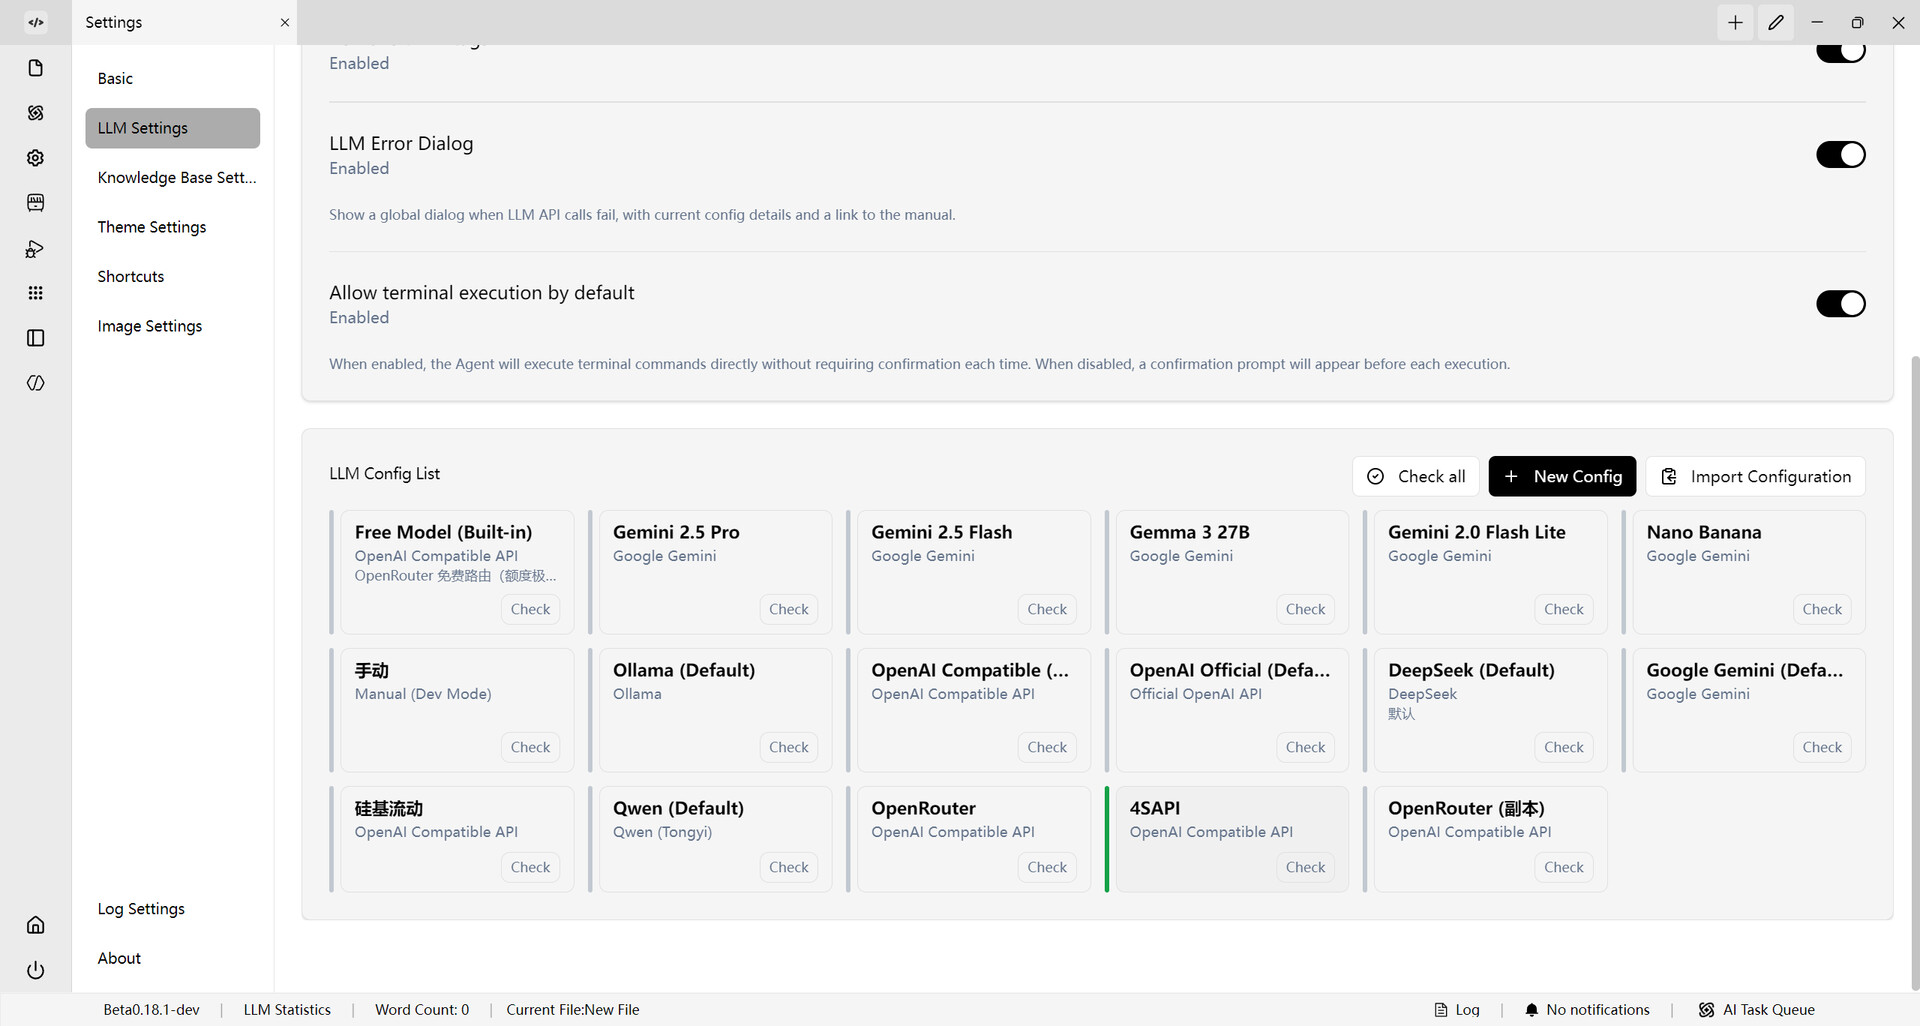Open the apps grid icon in sidebar
This screenshot has height=1026, width=1920.
tap(36, 293)
